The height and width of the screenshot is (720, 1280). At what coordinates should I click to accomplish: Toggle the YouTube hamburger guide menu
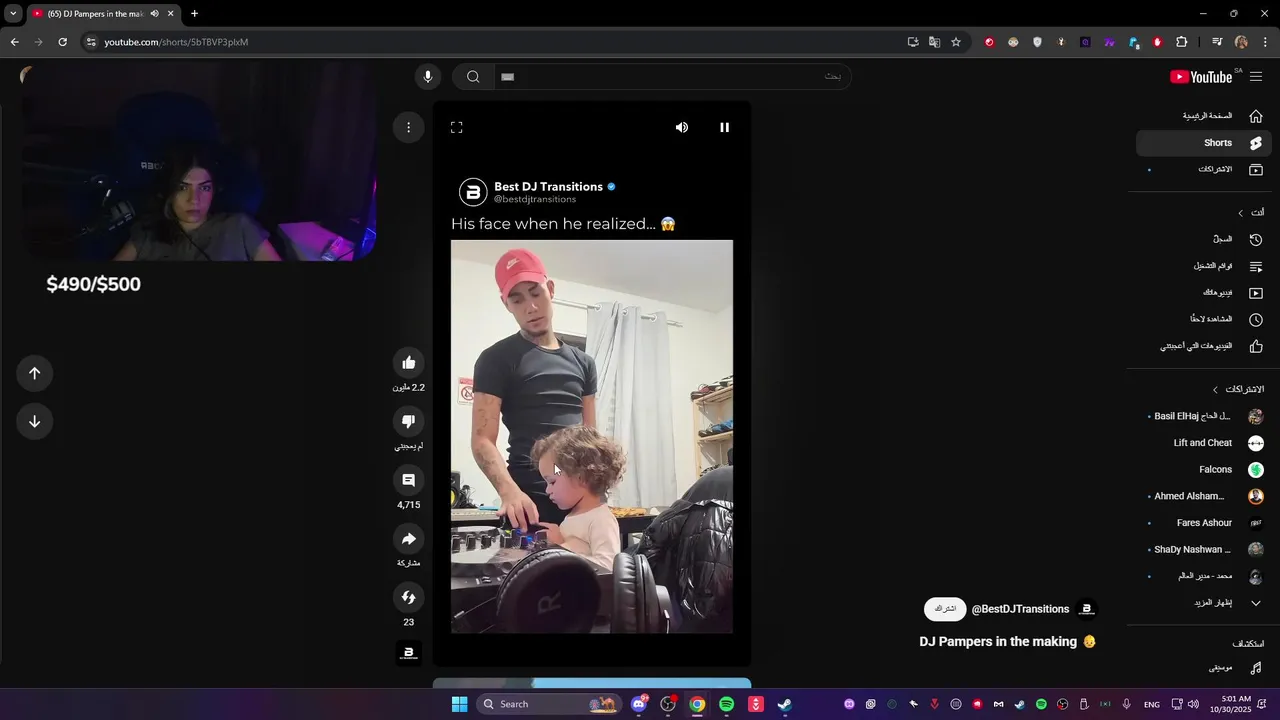(1256, 77)
